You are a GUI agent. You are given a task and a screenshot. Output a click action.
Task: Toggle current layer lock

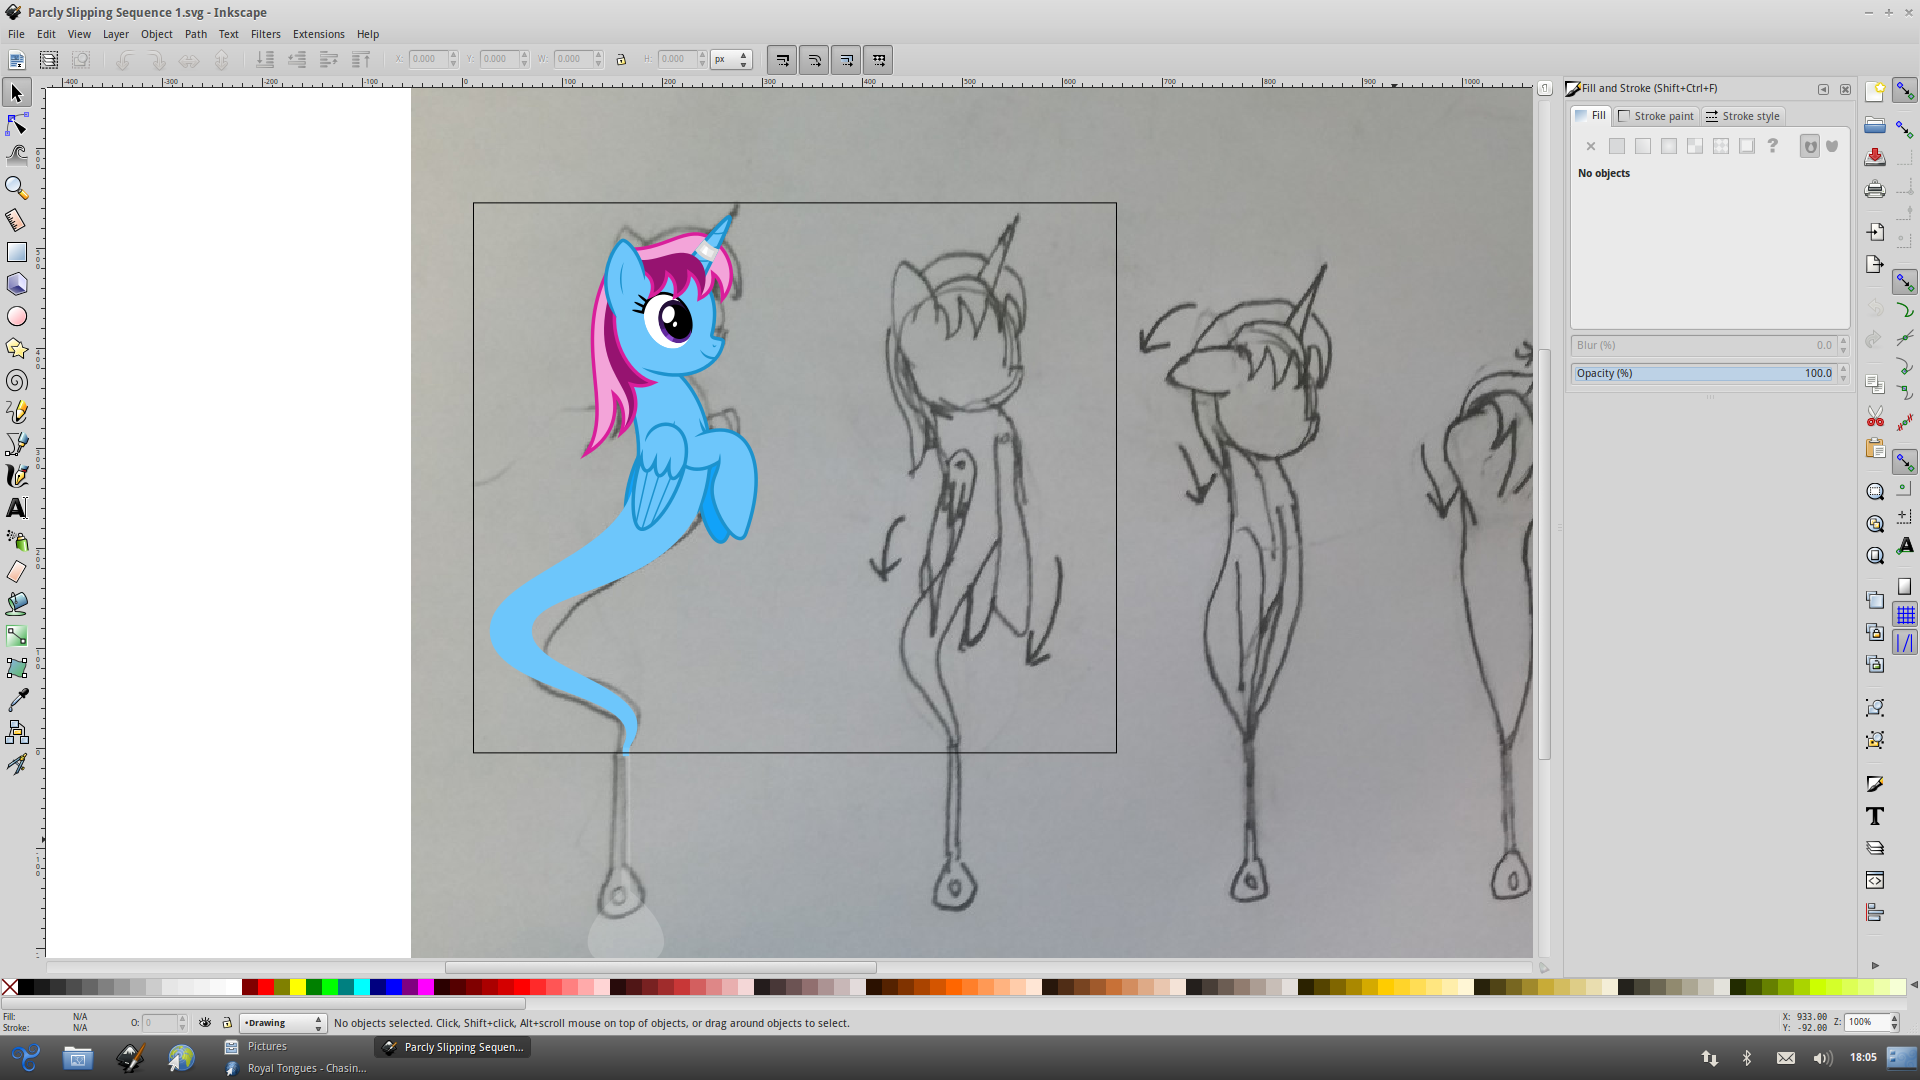click(x=227, y=1023)
